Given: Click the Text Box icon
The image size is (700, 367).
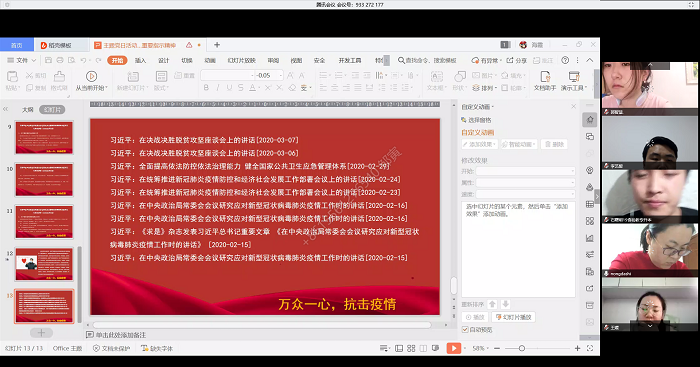Looking at the screenshot, I should (x=437, y=76).
